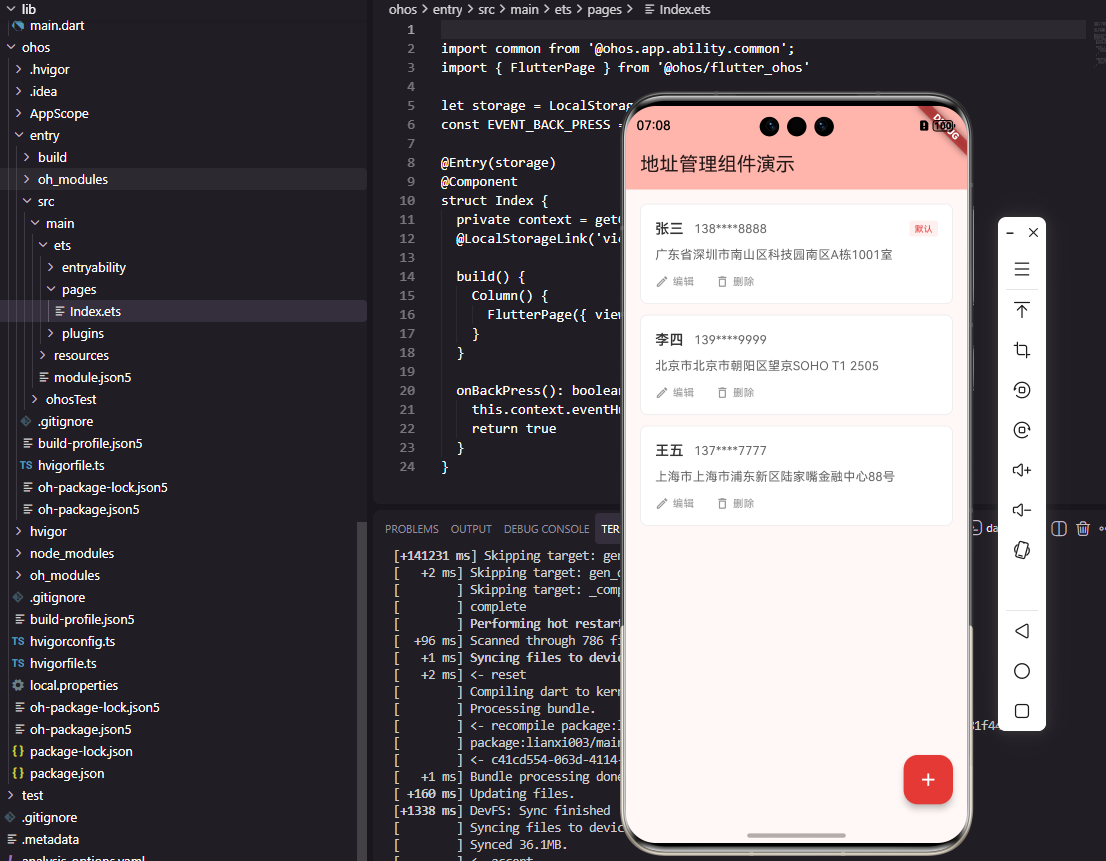Click the lower circular record icon in emulator toolbar

[1022, 430]
